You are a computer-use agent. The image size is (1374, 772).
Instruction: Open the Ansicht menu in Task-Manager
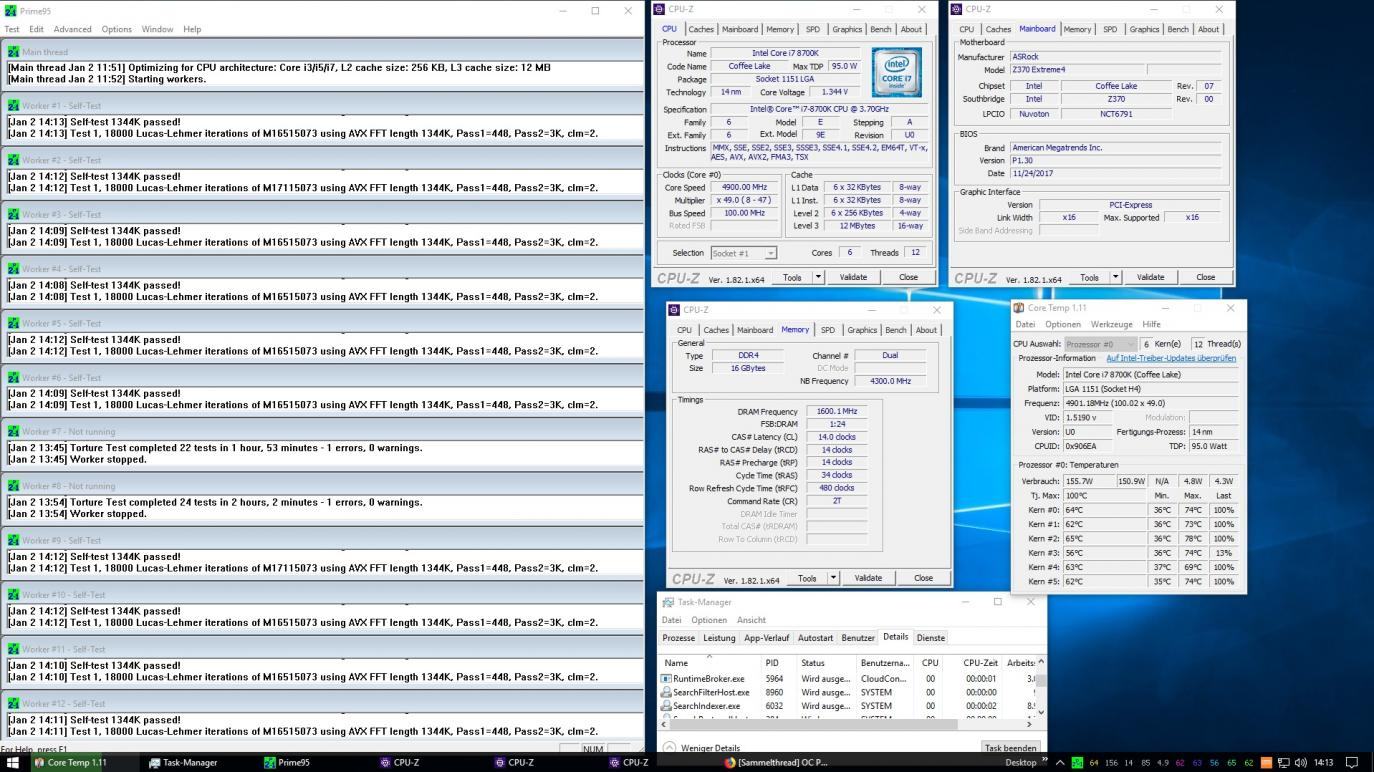pyautogui.click(x=751, y=620)
